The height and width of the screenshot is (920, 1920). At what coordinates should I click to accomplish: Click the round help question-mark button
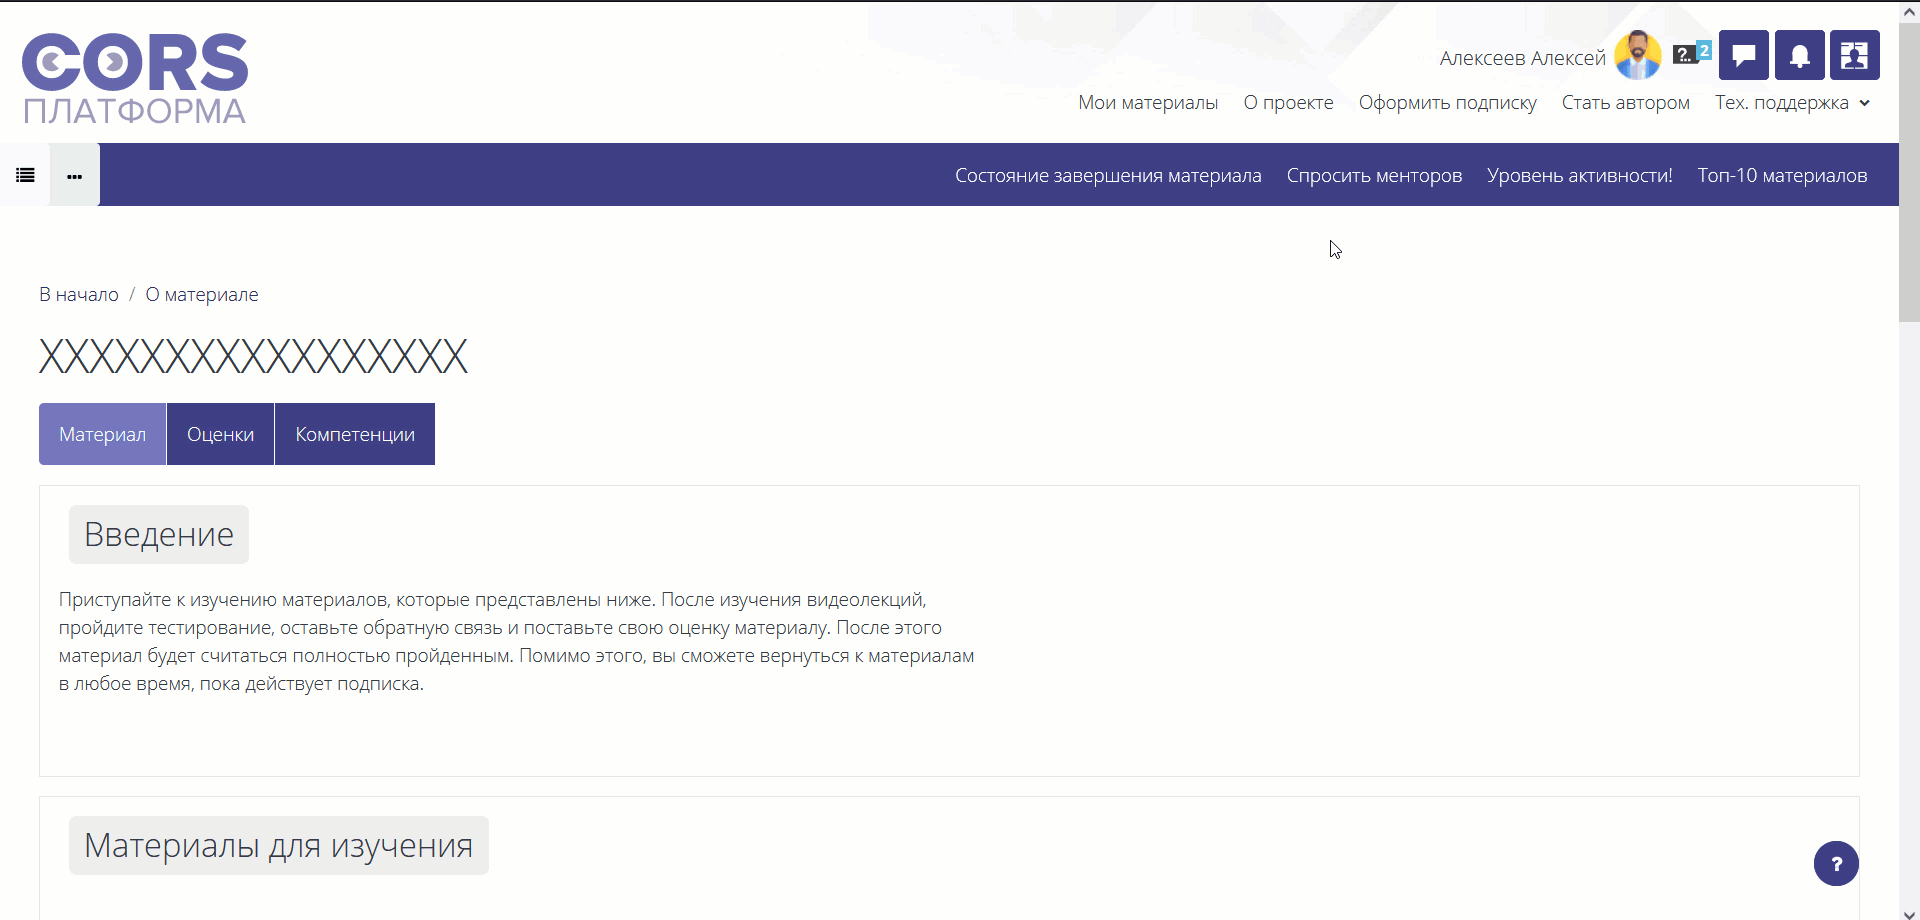(x=1836, y=864)
